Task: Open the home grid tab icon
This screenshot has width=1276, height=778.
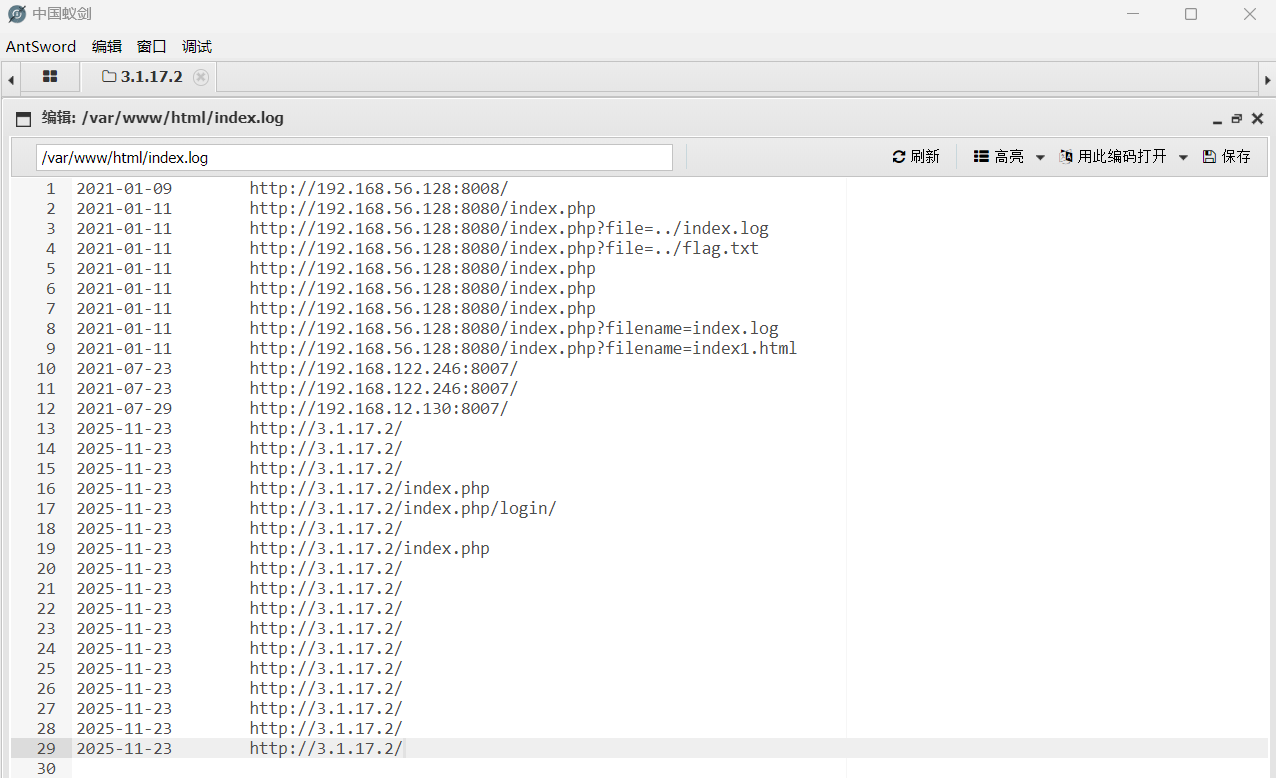Action: (50, 77)
